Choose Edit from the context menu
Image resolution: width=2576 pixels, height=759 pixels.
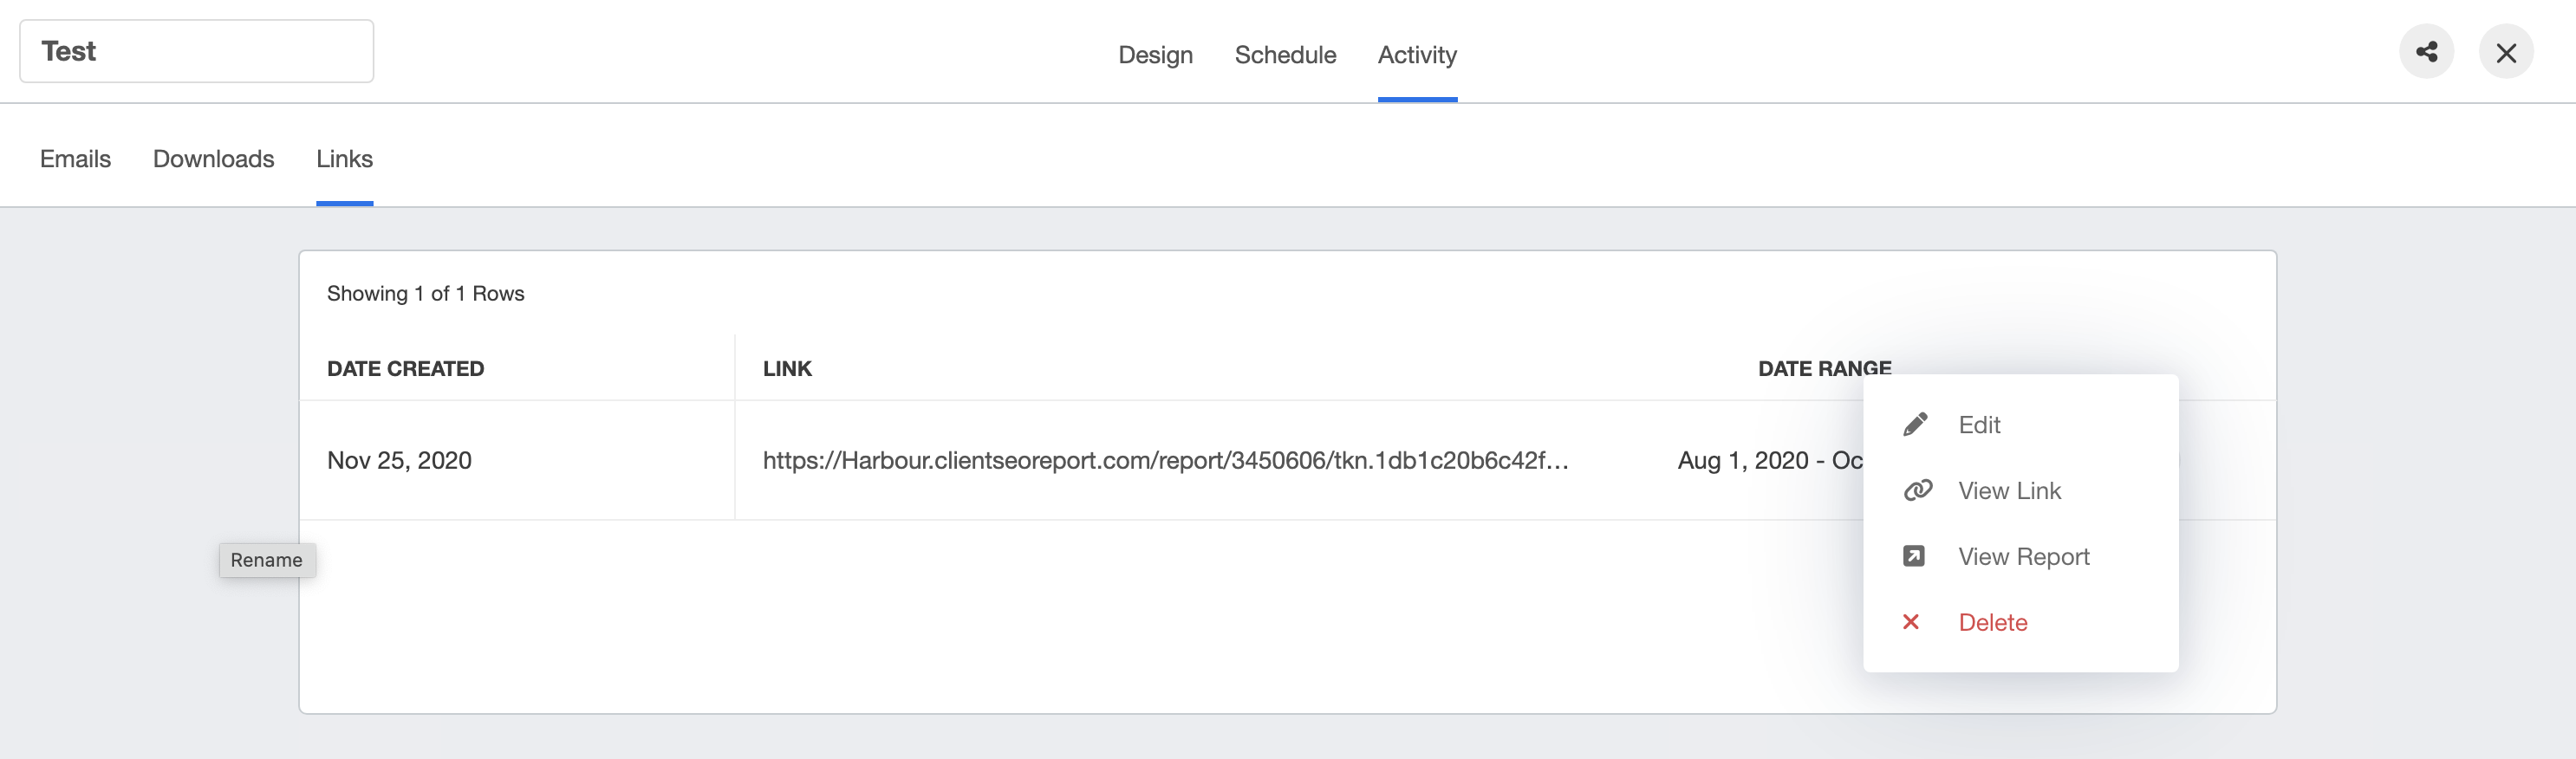tap(1978, 424)
